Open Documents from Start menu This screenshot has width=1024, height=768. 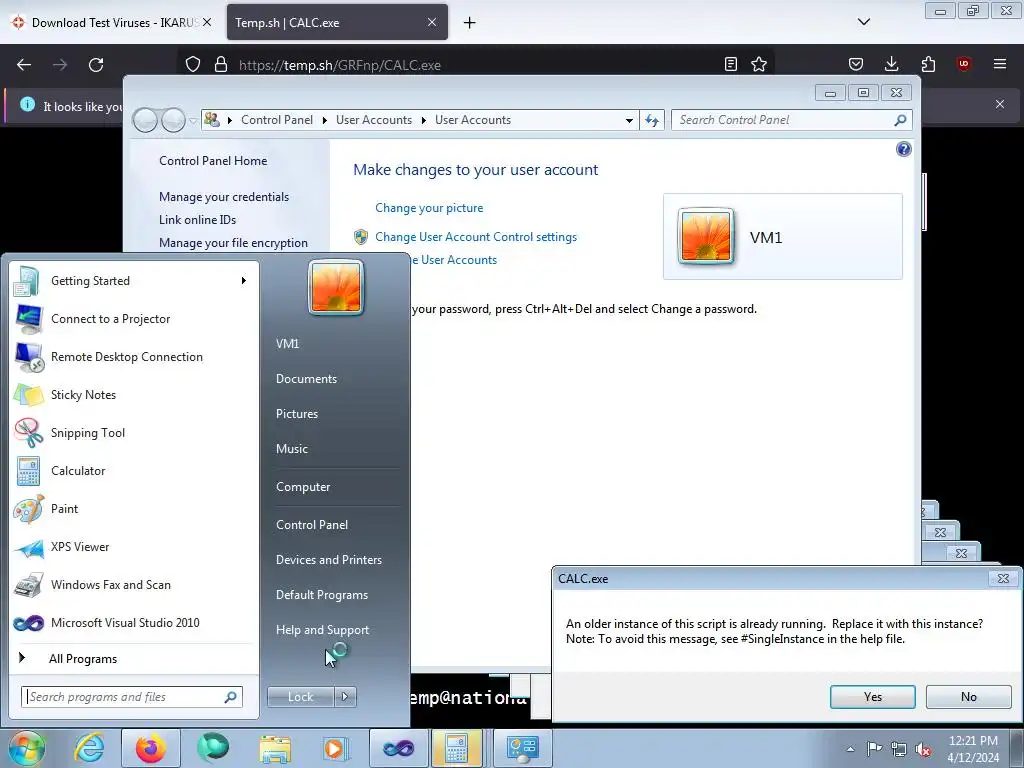tap(306, 379)
